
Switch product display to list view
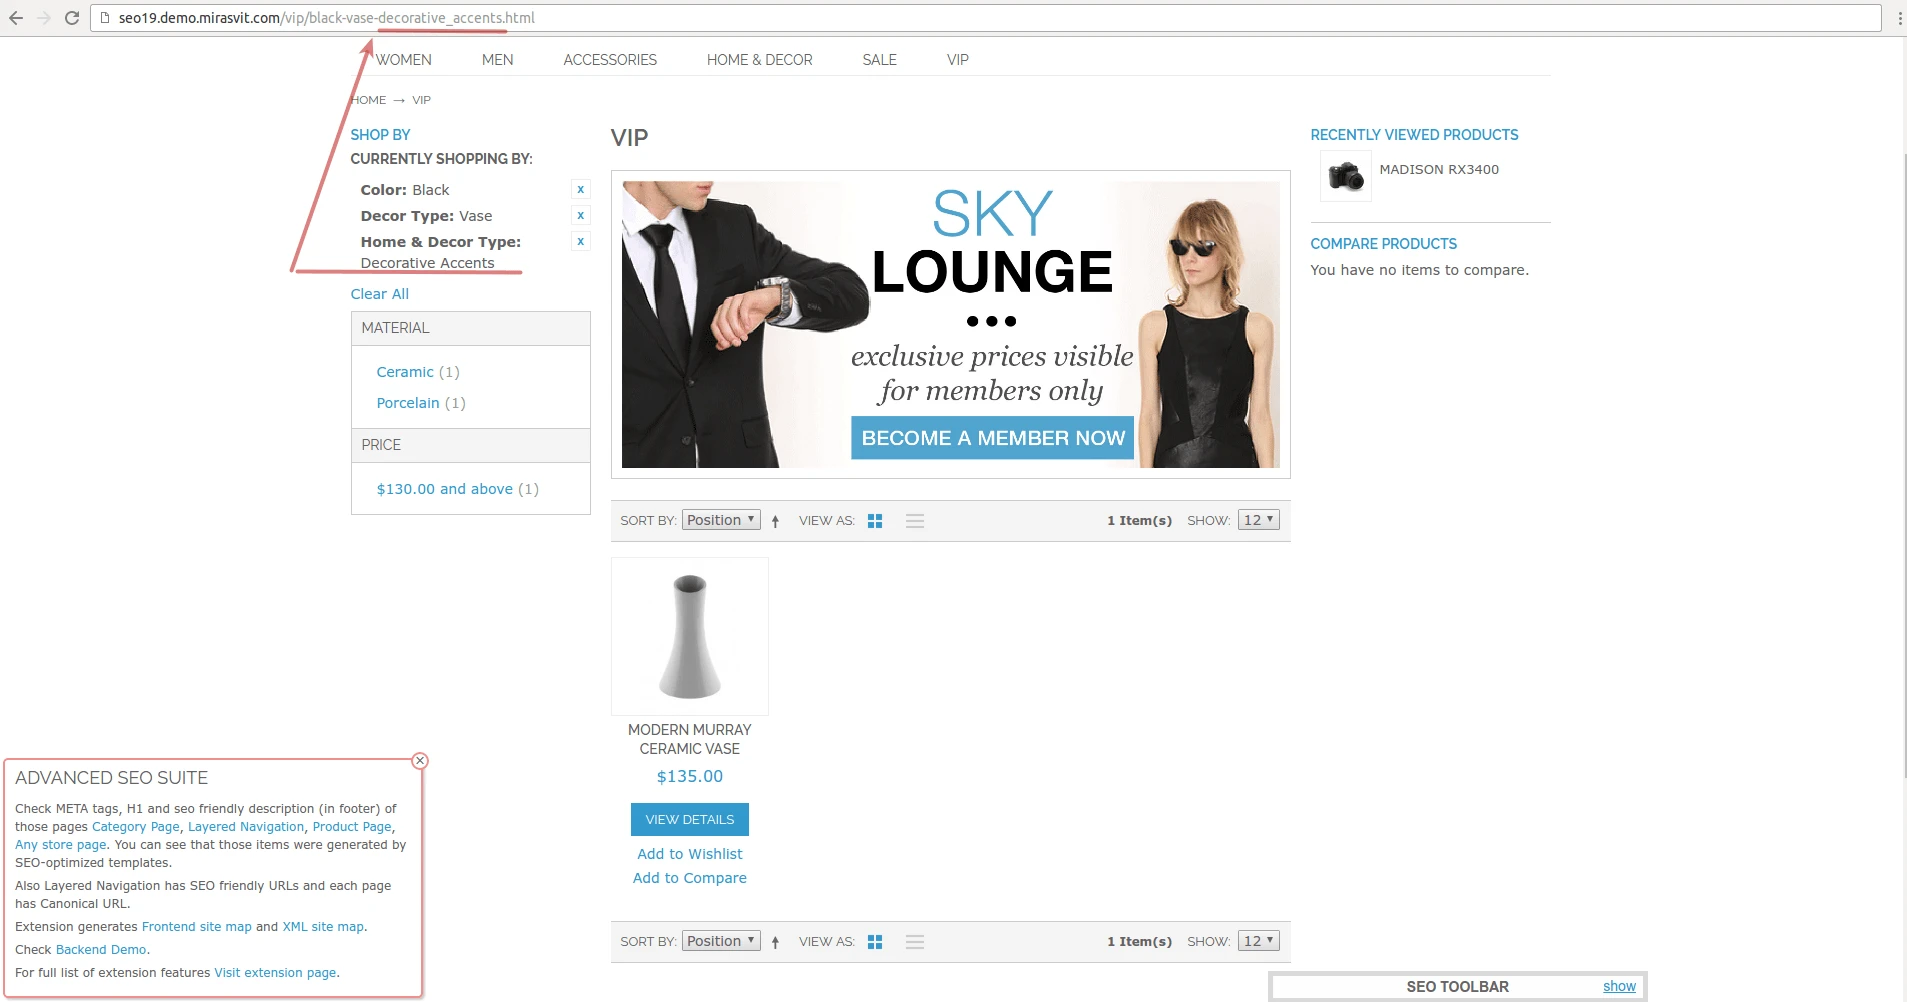click(x=915, y=520)
